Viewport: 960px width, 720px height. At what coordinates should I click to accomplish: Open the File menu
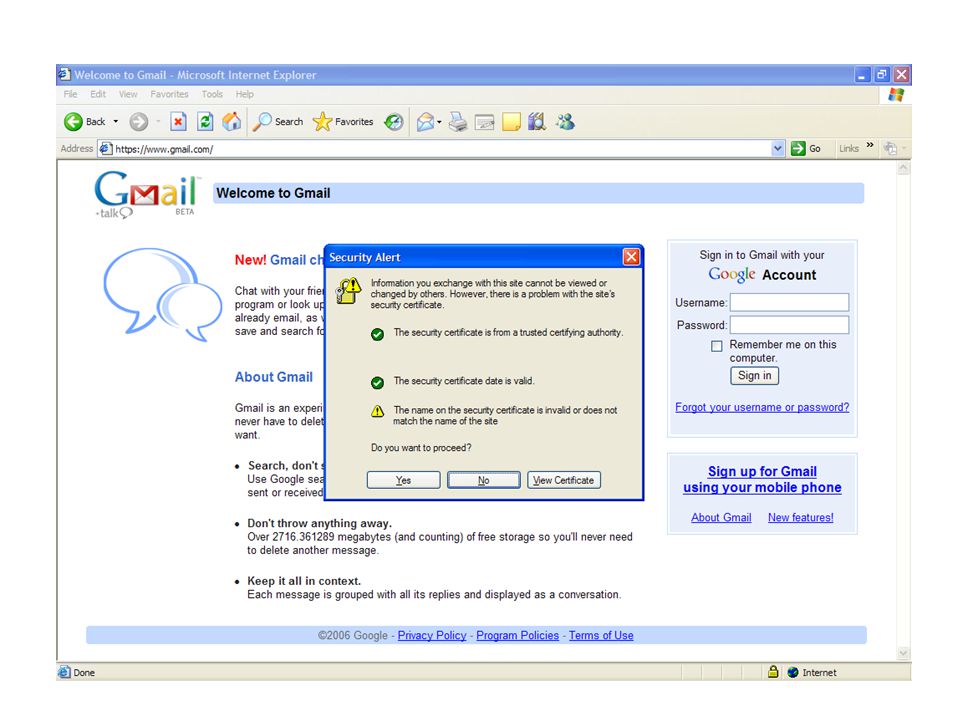70,94
